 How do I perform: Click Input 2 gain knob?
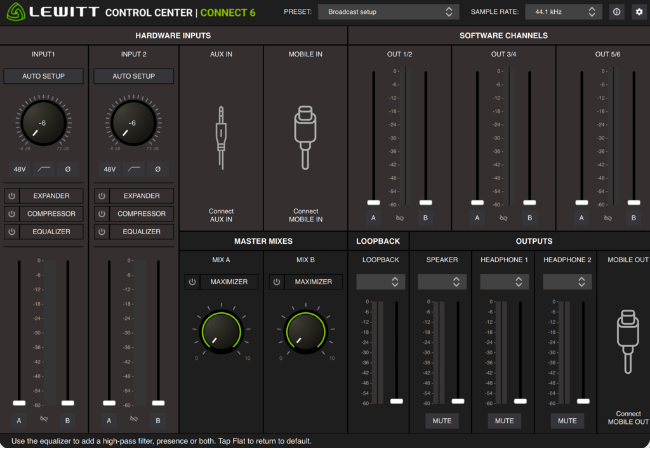133,123
